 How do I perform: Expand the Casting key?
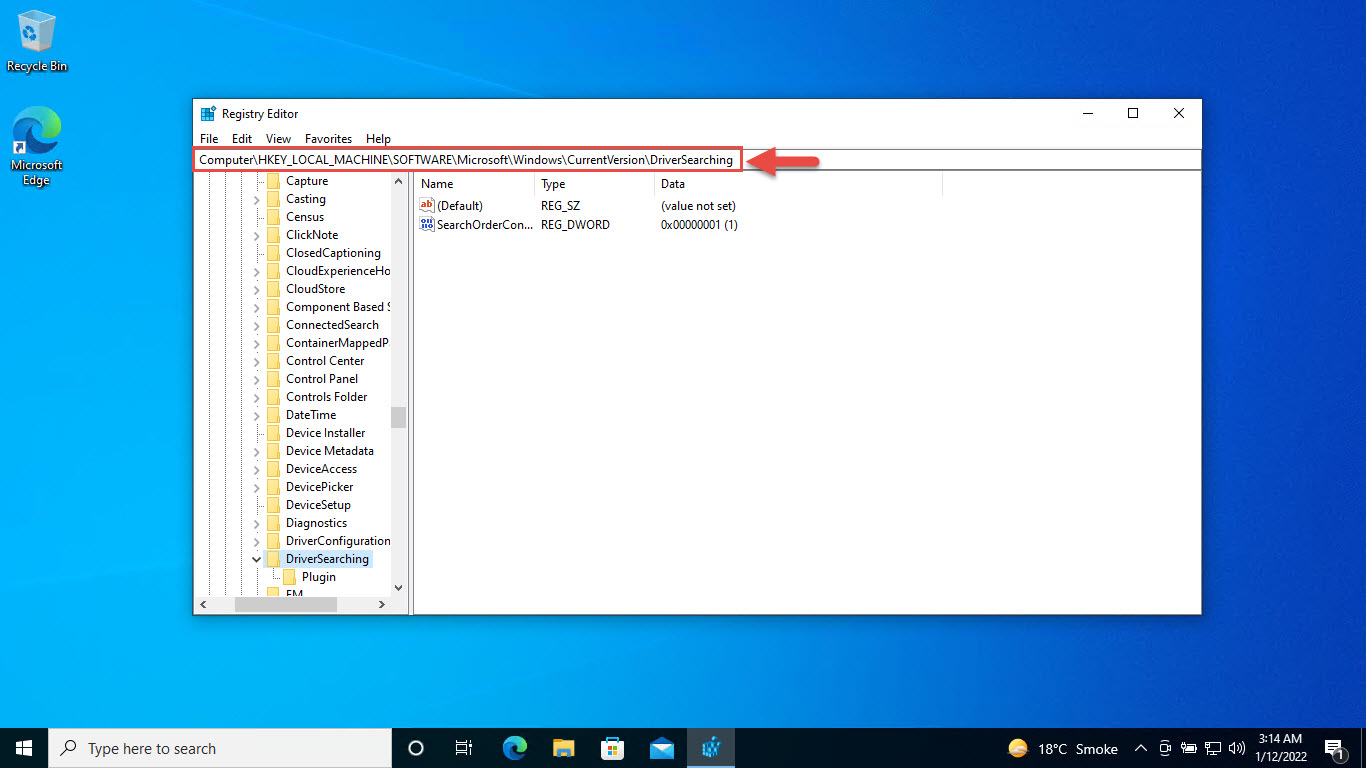(257, 199)
